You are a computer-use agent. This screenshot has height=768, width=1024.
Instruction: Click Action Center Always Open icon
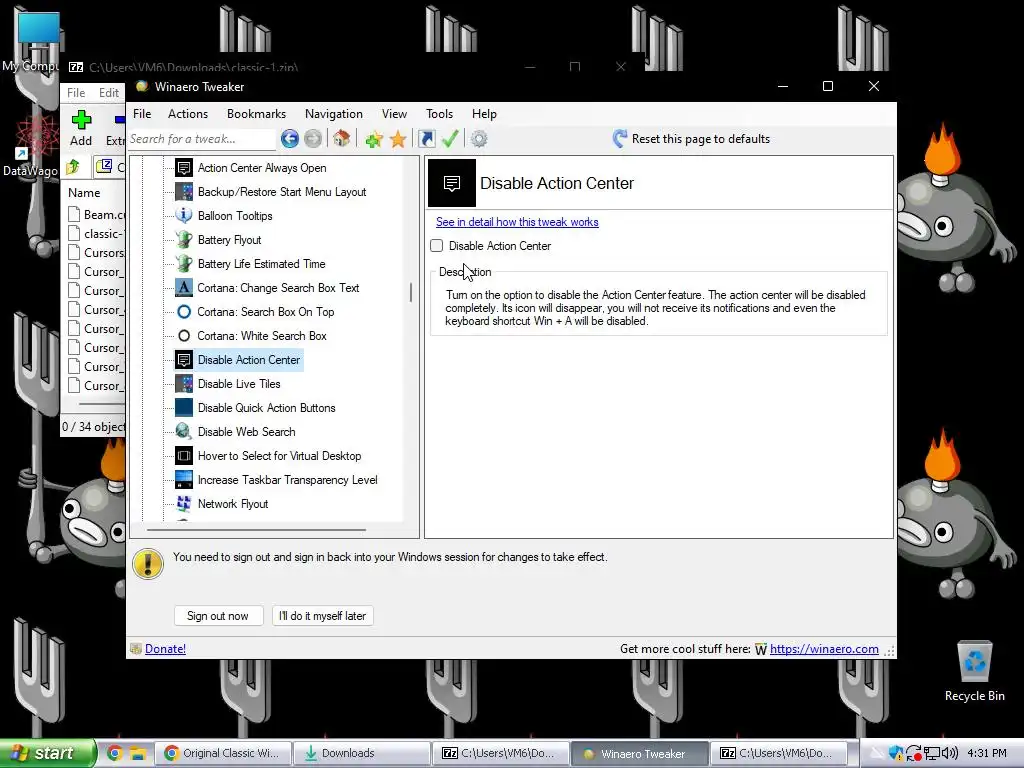pos(184,168)
